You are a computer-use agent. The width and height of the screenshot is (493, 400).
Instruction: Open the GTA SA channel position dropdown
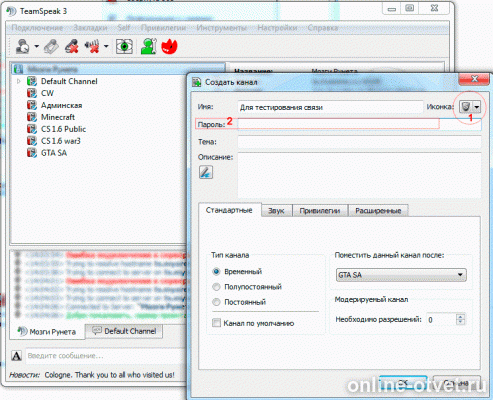coord(401,275)
